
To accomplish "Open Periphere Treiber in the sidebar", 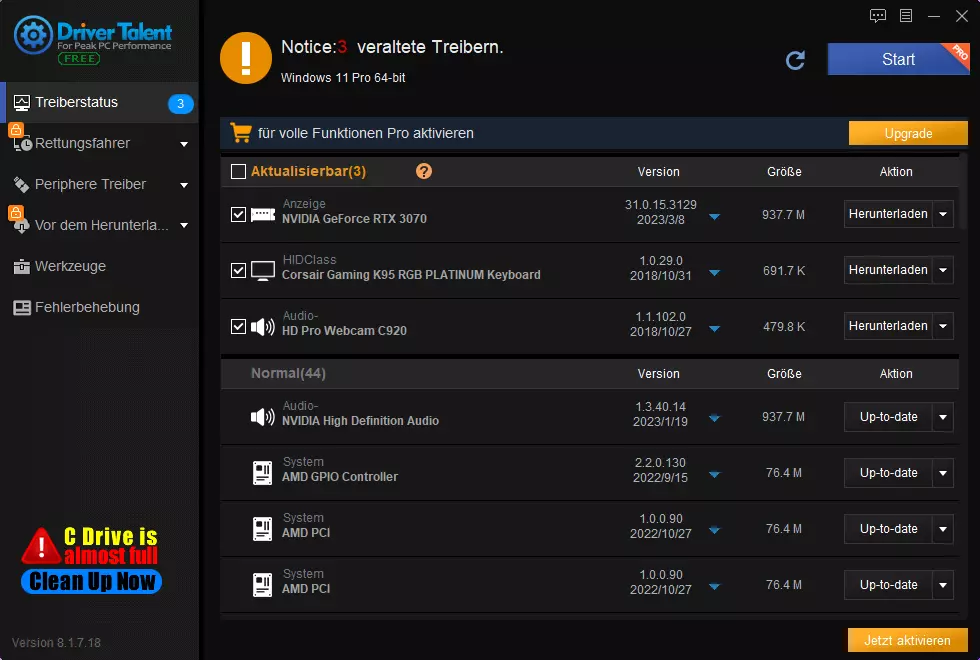I will click(x=99, y=184).
